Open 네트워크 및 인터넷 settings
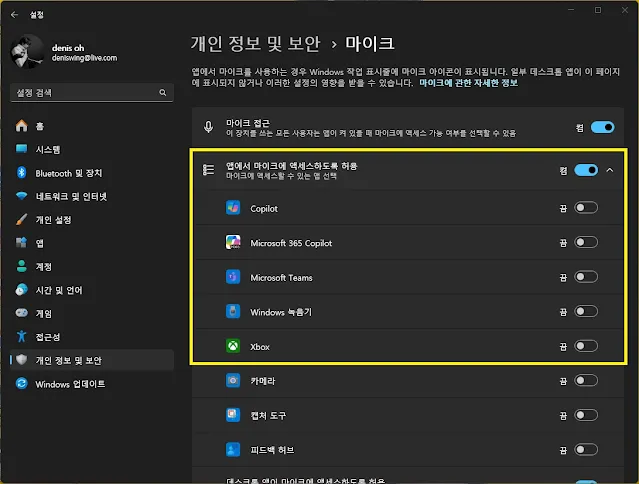639x484 pixels. tap(92, 196)
